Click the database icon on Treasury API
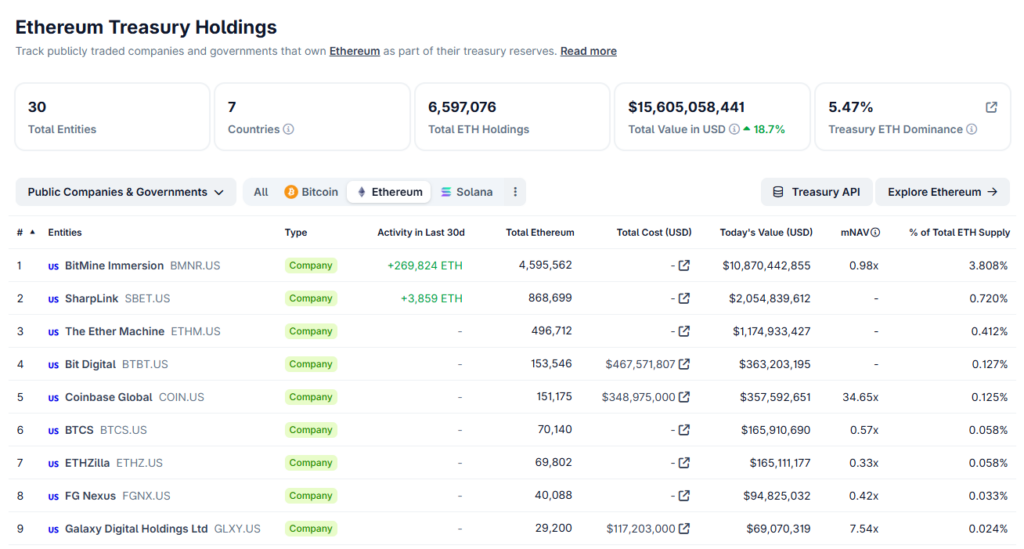This screenshot has width=1024, height=549. [778, 192]
